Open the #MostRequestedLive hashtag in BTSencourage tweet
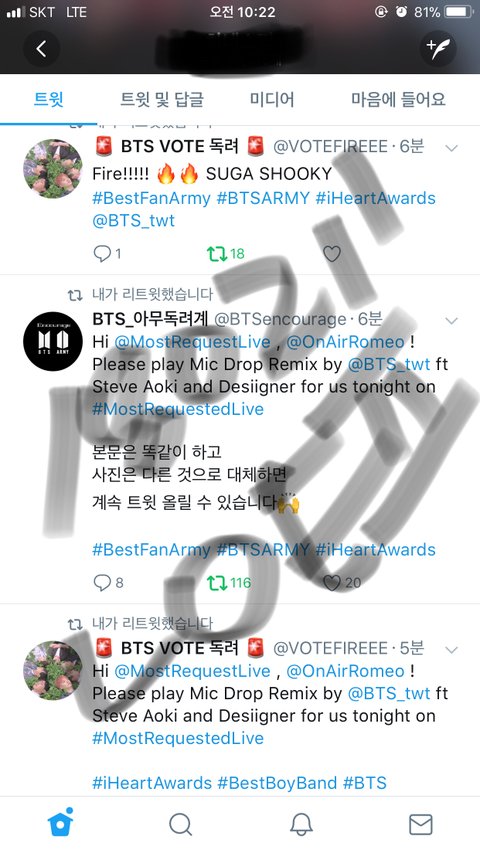The height and width of the screenshot is (853, 480). 178,409
